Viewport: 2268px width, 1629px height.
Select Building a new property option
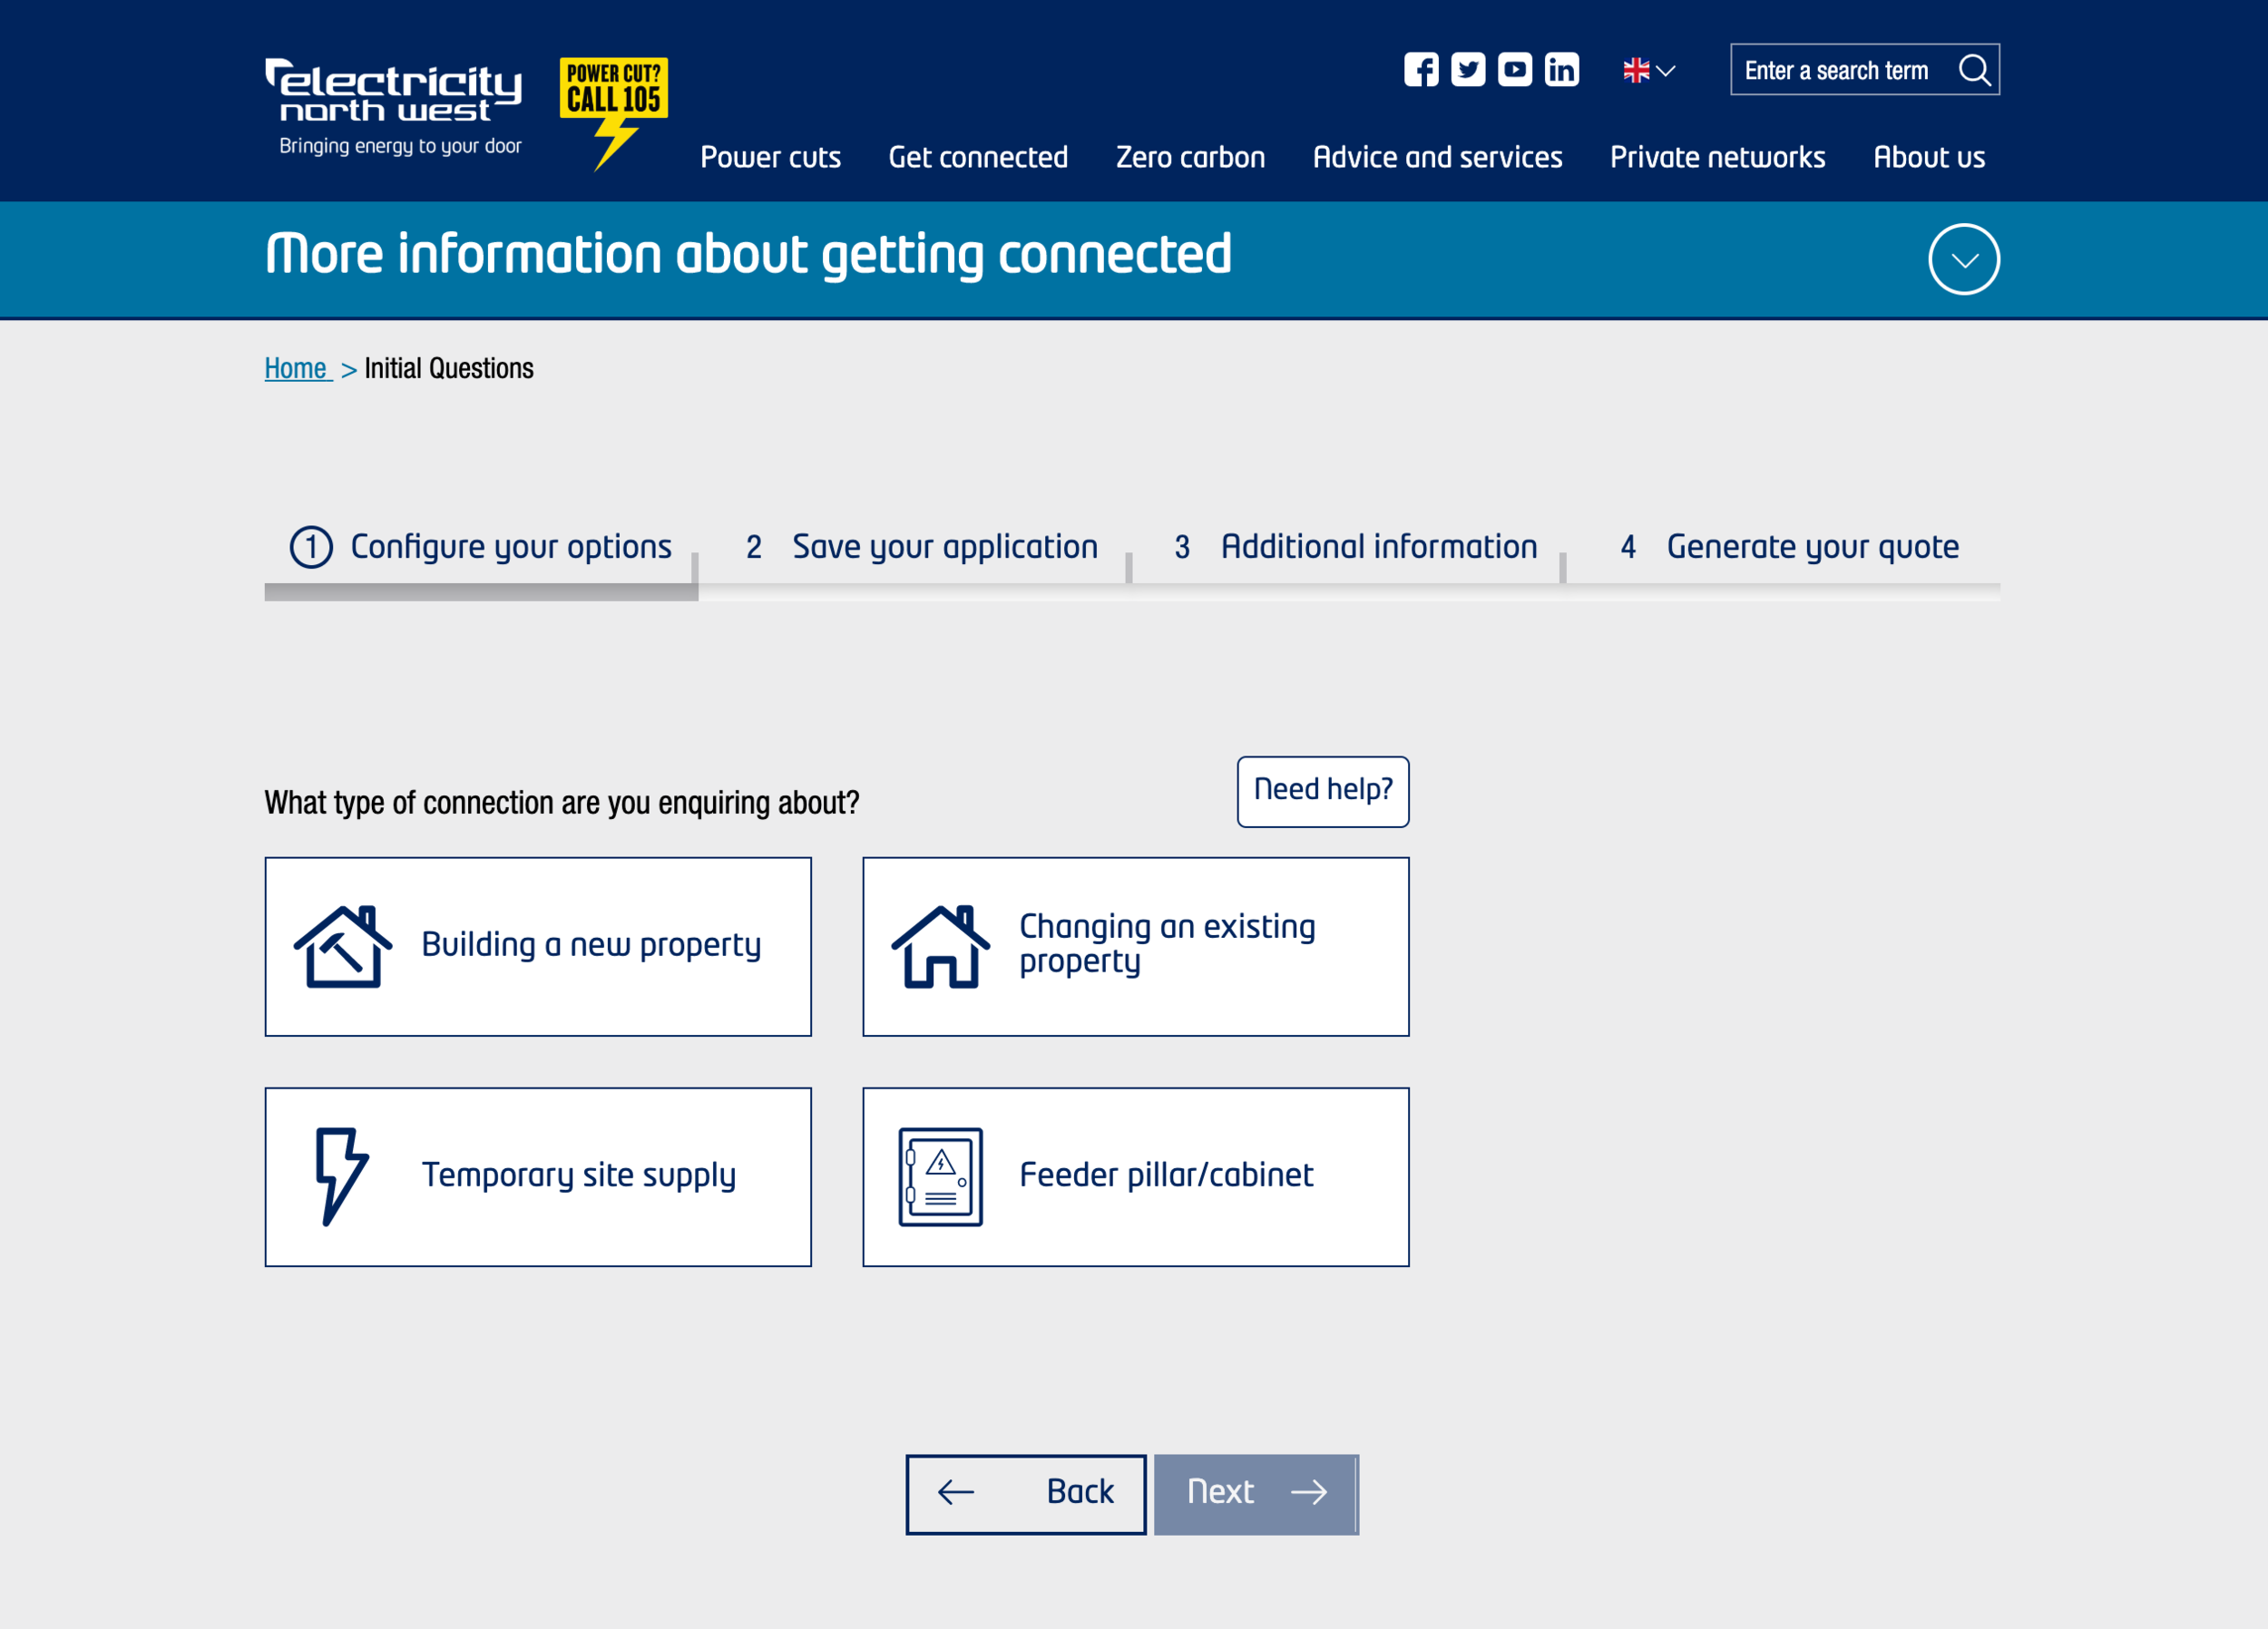[538, 946]
